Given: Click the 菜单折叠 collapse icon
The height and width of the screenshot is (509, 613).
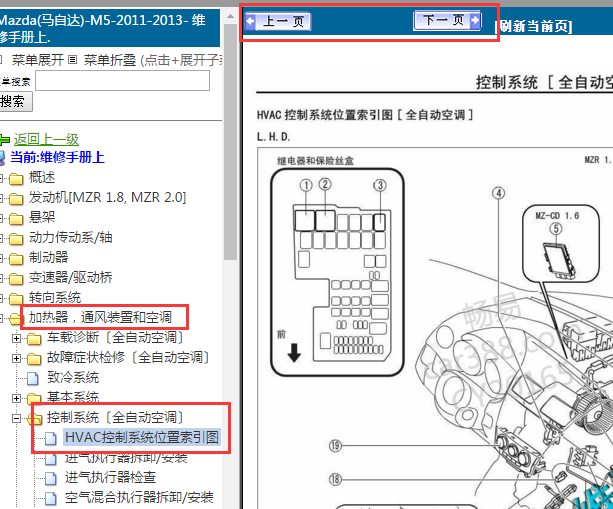Looking at the screenshot, I should [72, 60].
